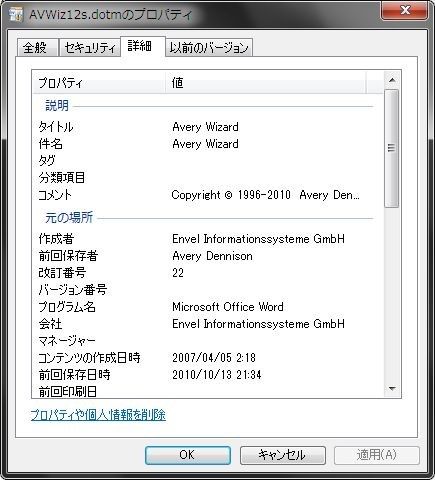
Task: Select the プログラム名 property label
Action: point(67,307)
